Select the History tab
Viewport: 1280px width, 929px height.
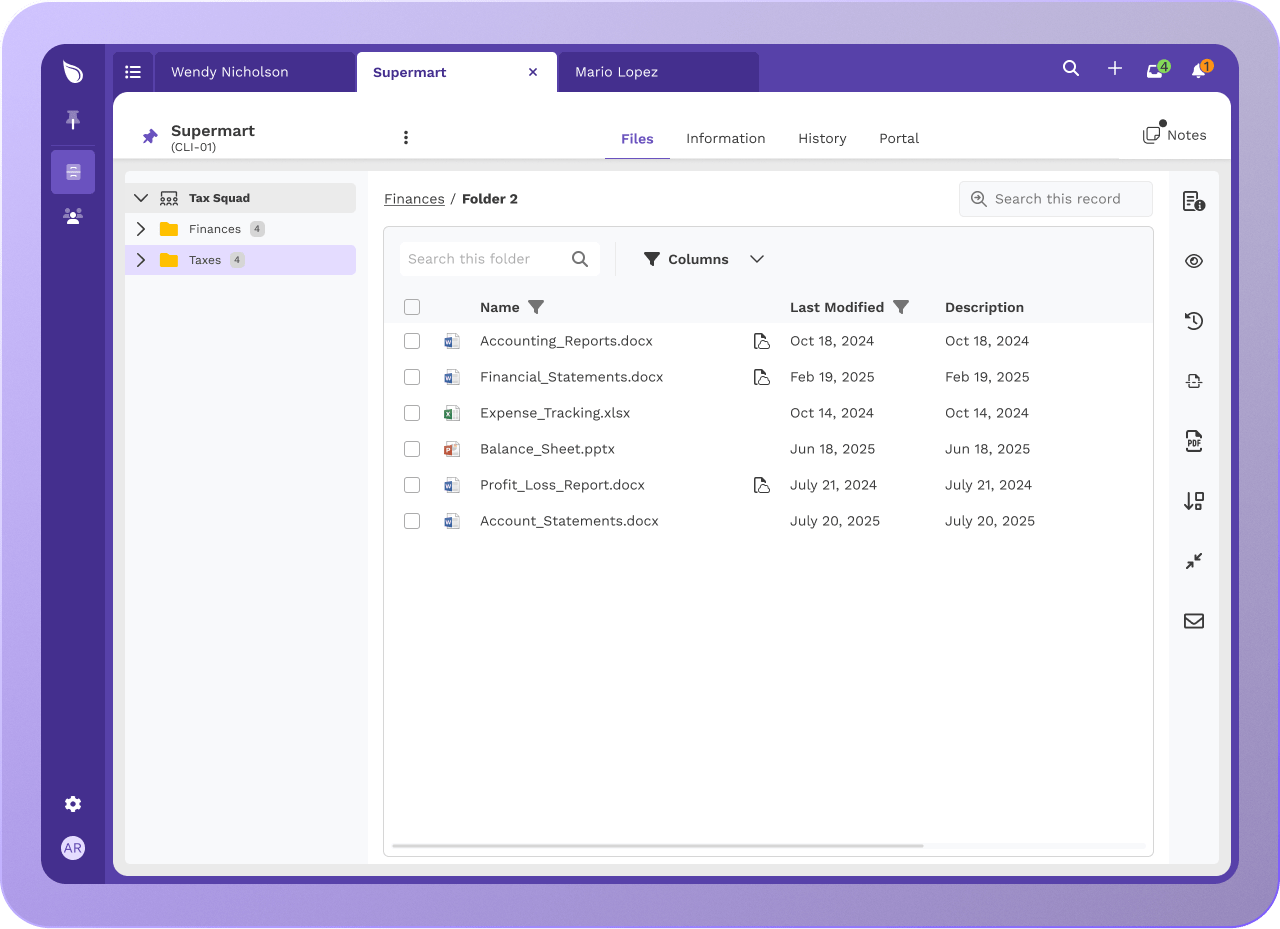click(x=822, y=139)
